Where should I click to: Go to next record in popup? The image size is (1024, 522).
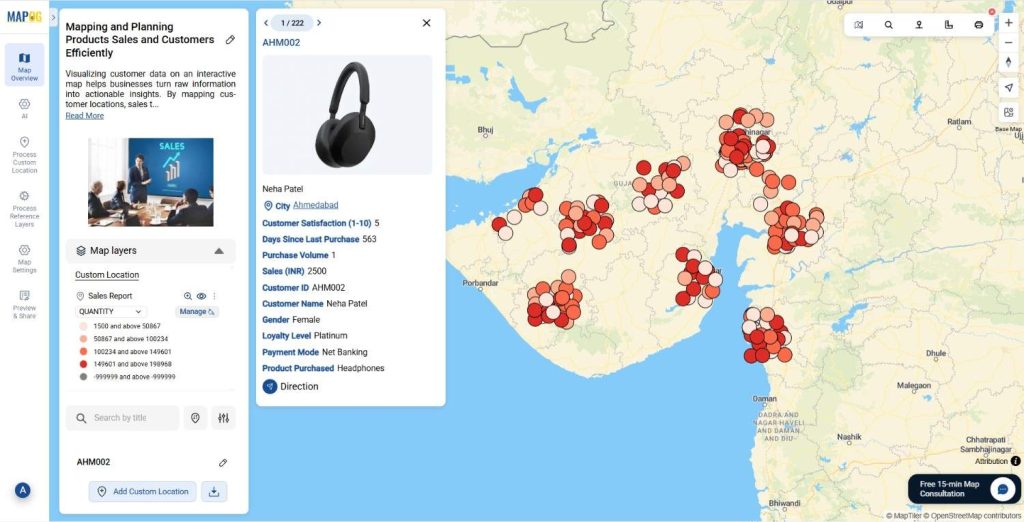point(319,23)
